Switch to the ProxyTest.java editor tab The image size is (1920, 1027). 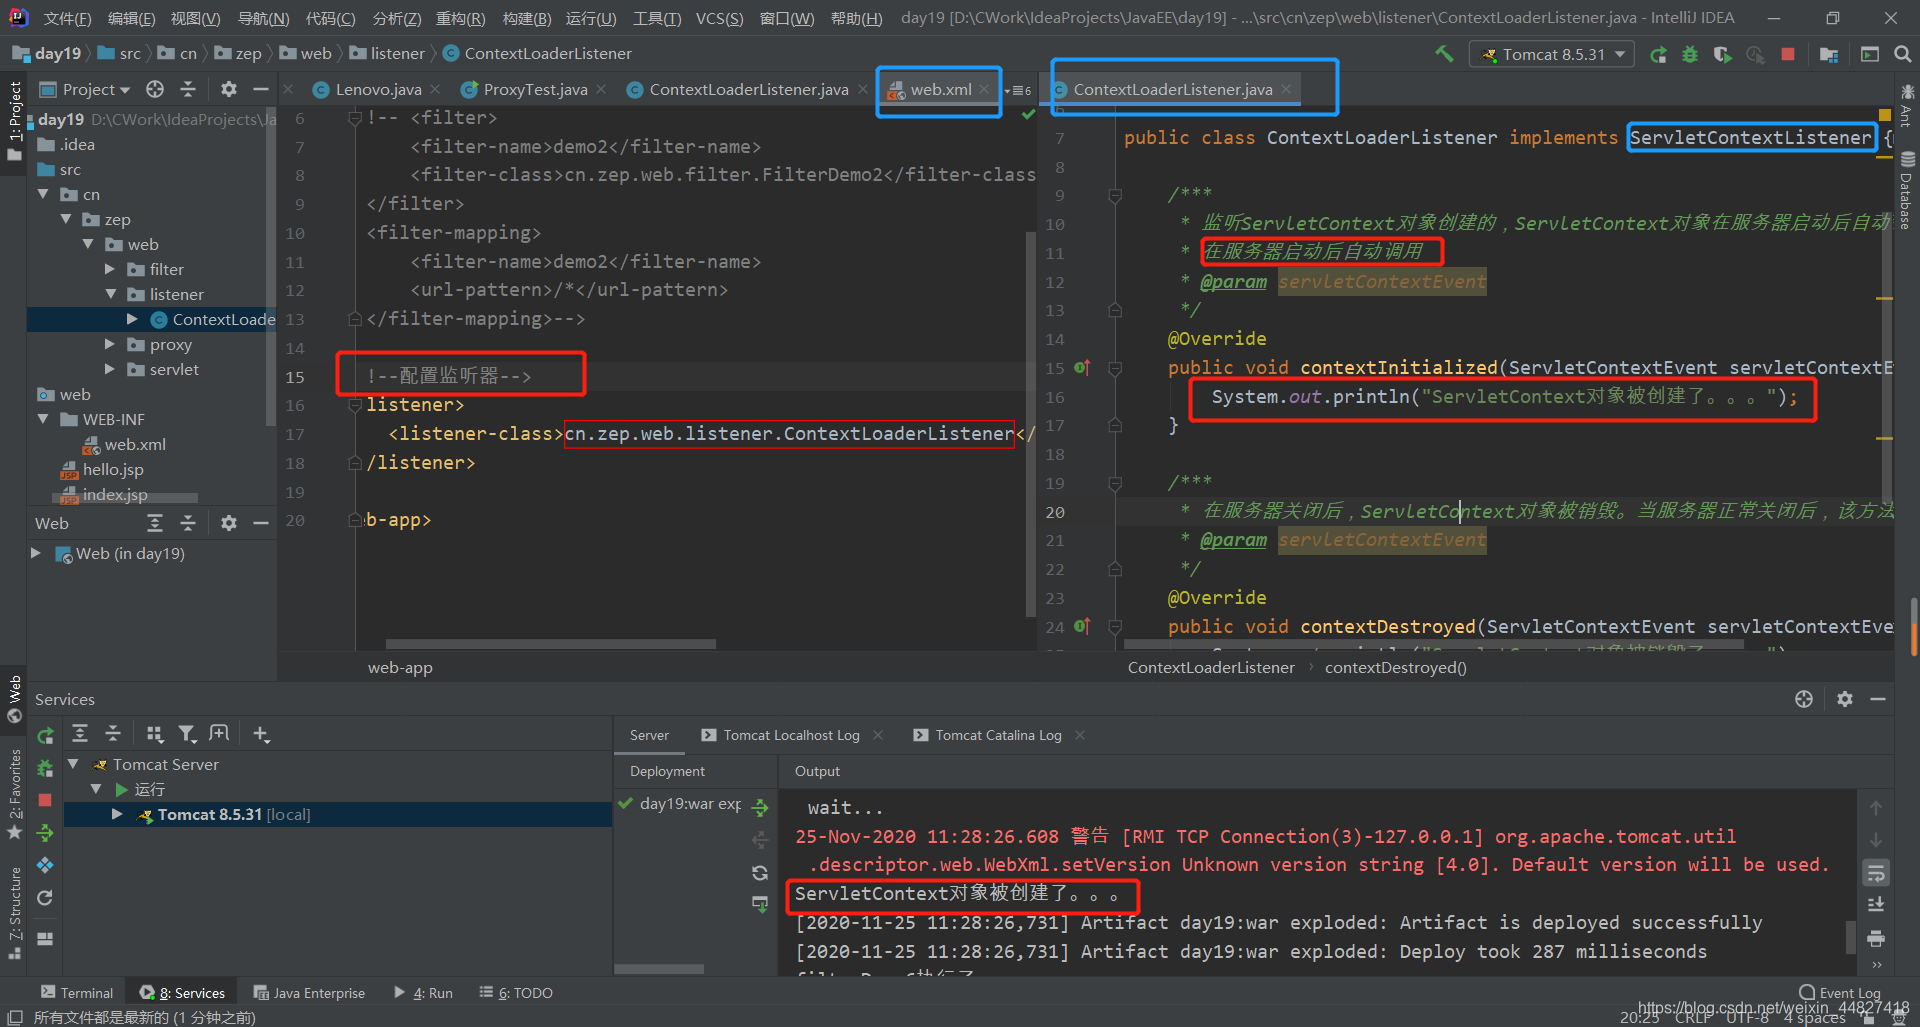tap(535, 89)
